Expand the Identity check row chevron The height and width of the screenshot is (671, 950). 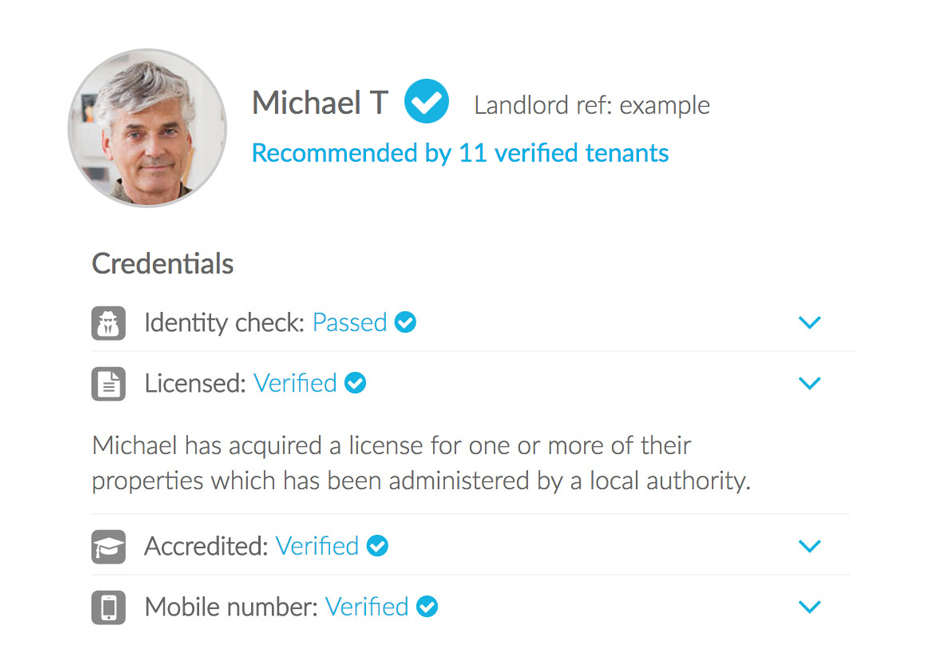pyautogui.click(x=810, y=323)
